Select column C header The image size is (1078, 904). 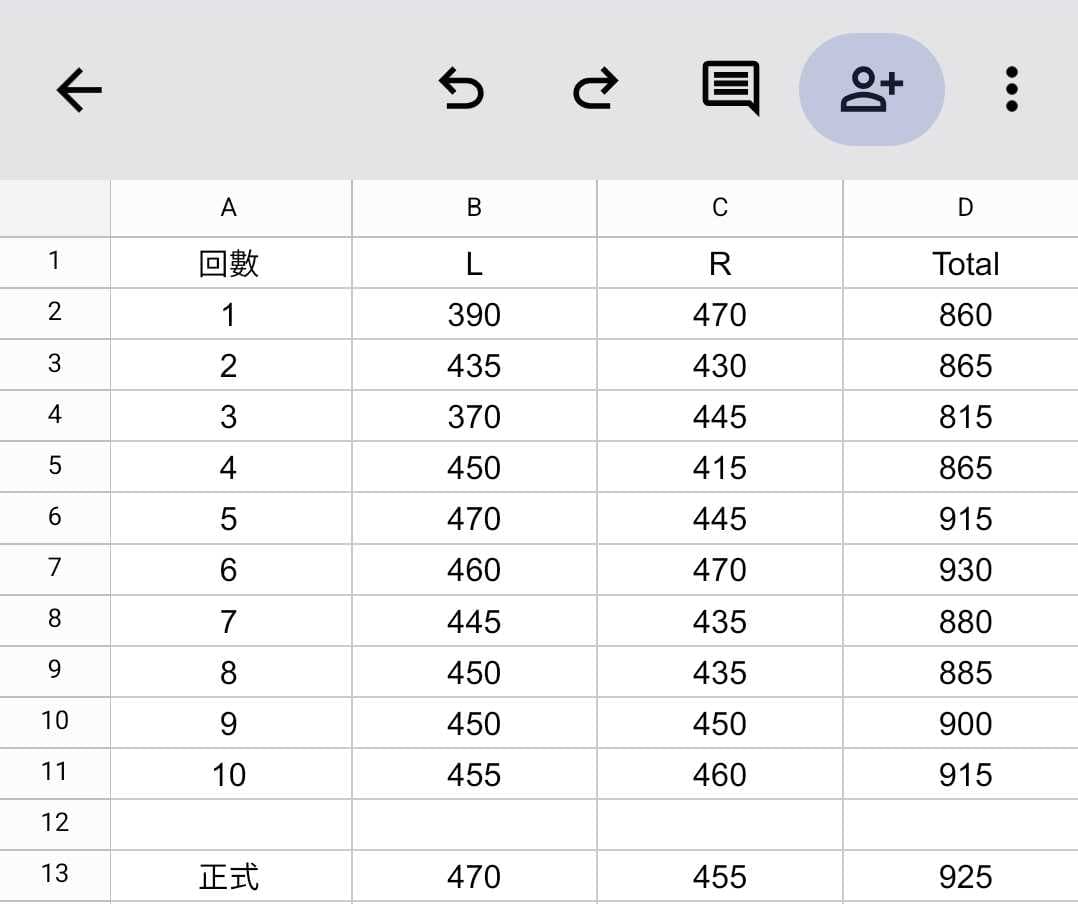(720, 208)
